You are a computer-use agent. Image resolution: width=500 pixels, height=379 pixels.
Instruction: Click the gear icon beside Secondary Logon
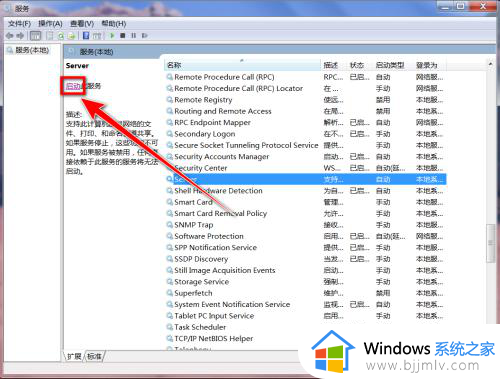pos(170,134)
